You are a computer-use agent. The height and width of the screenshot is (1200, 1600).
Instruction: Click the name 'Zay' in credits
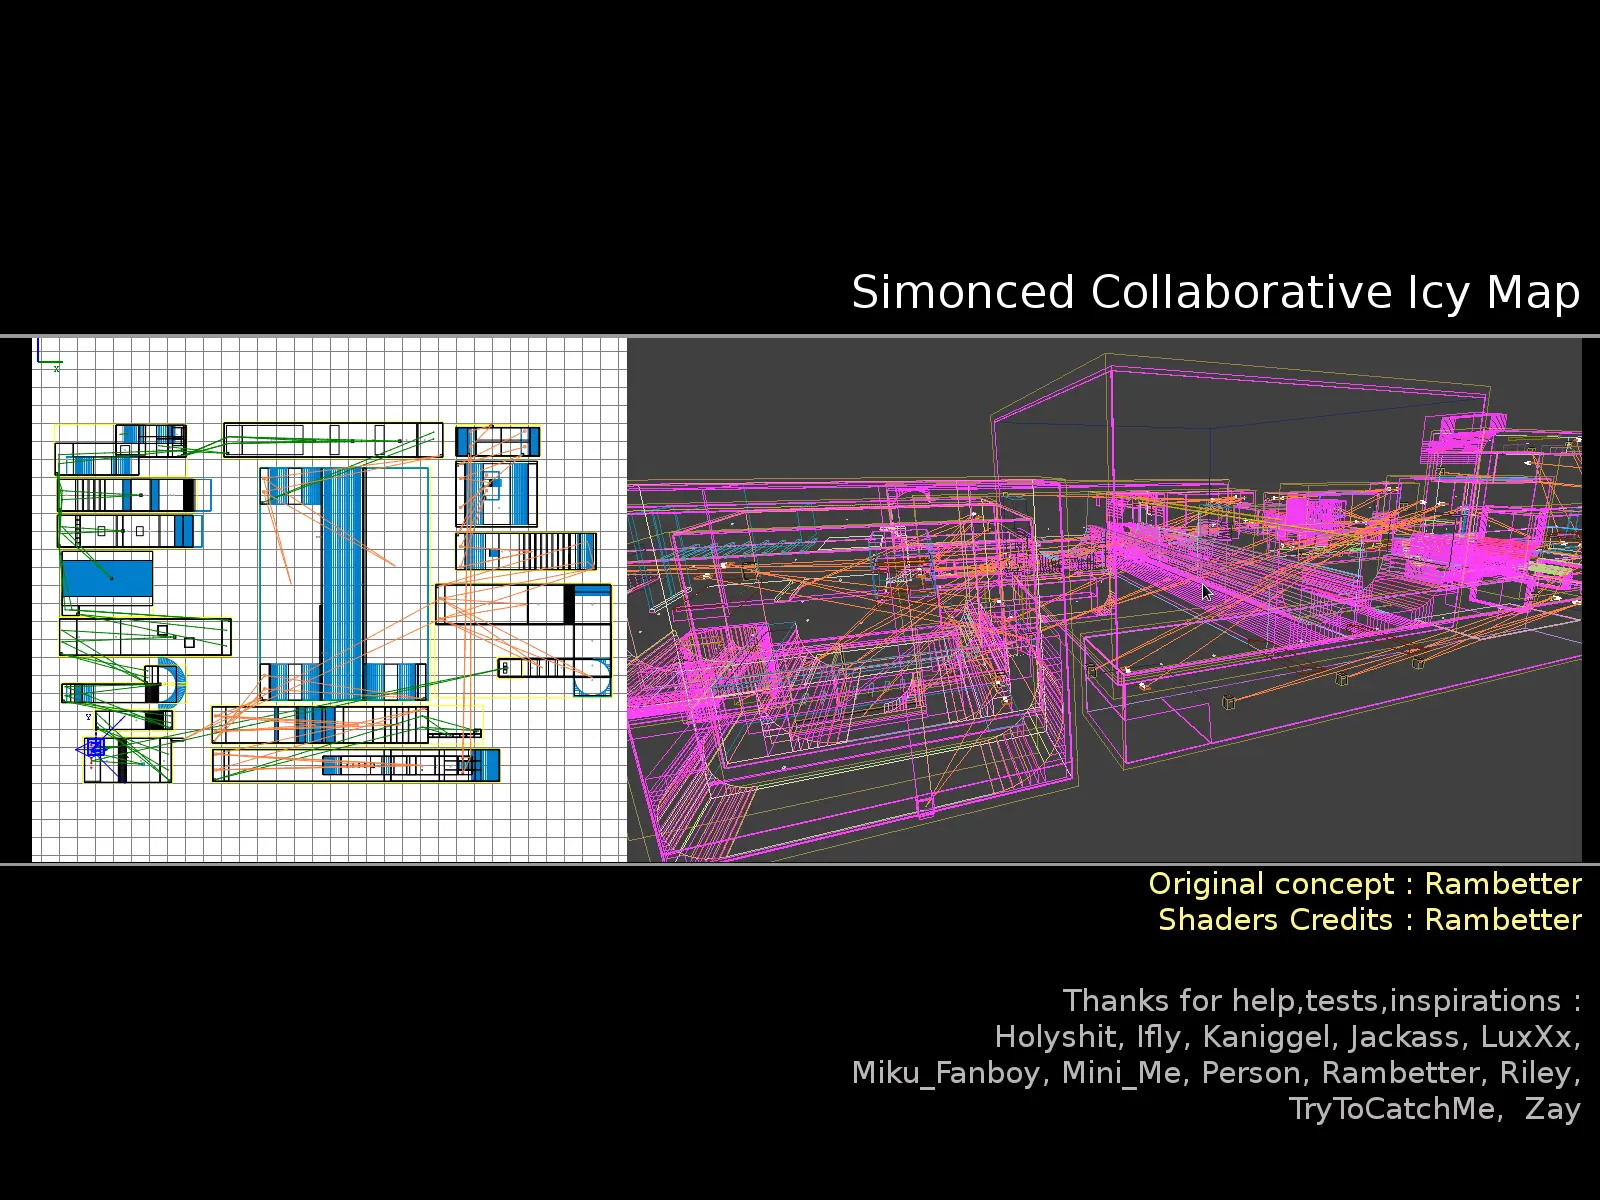point(1552,1109)
